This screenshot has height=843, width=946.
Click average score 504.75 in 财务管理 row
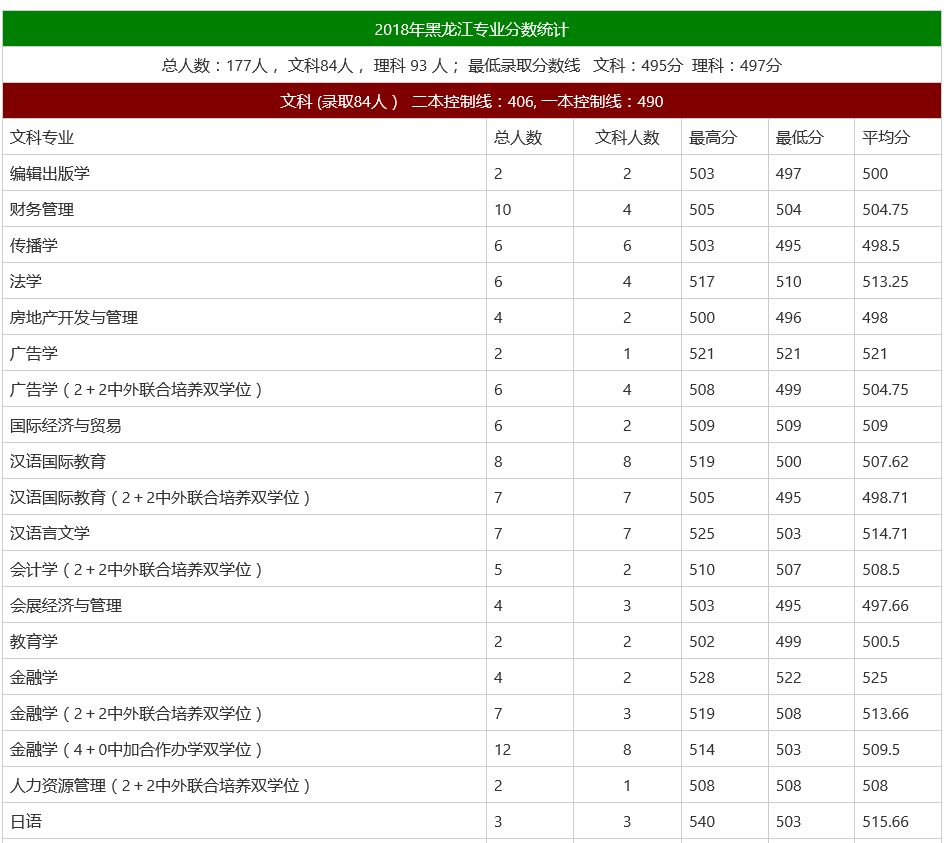(885, 209)
